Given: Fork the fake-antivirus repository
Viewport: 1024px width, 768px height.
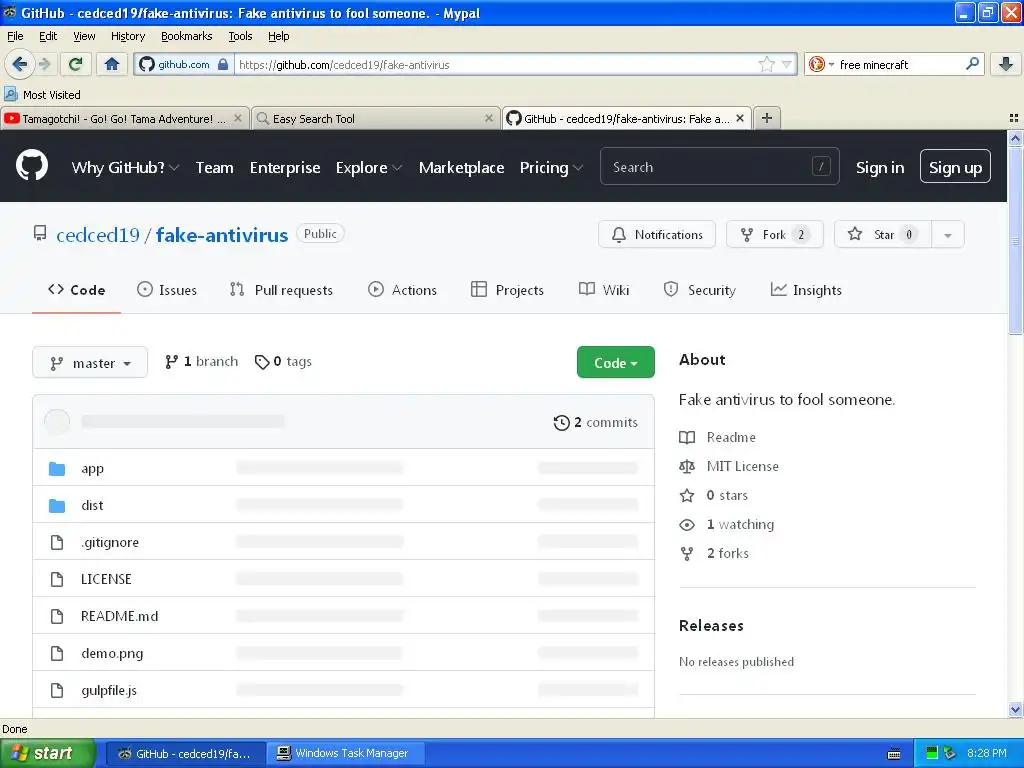Looking at the screenshot, I should (775, 234).
